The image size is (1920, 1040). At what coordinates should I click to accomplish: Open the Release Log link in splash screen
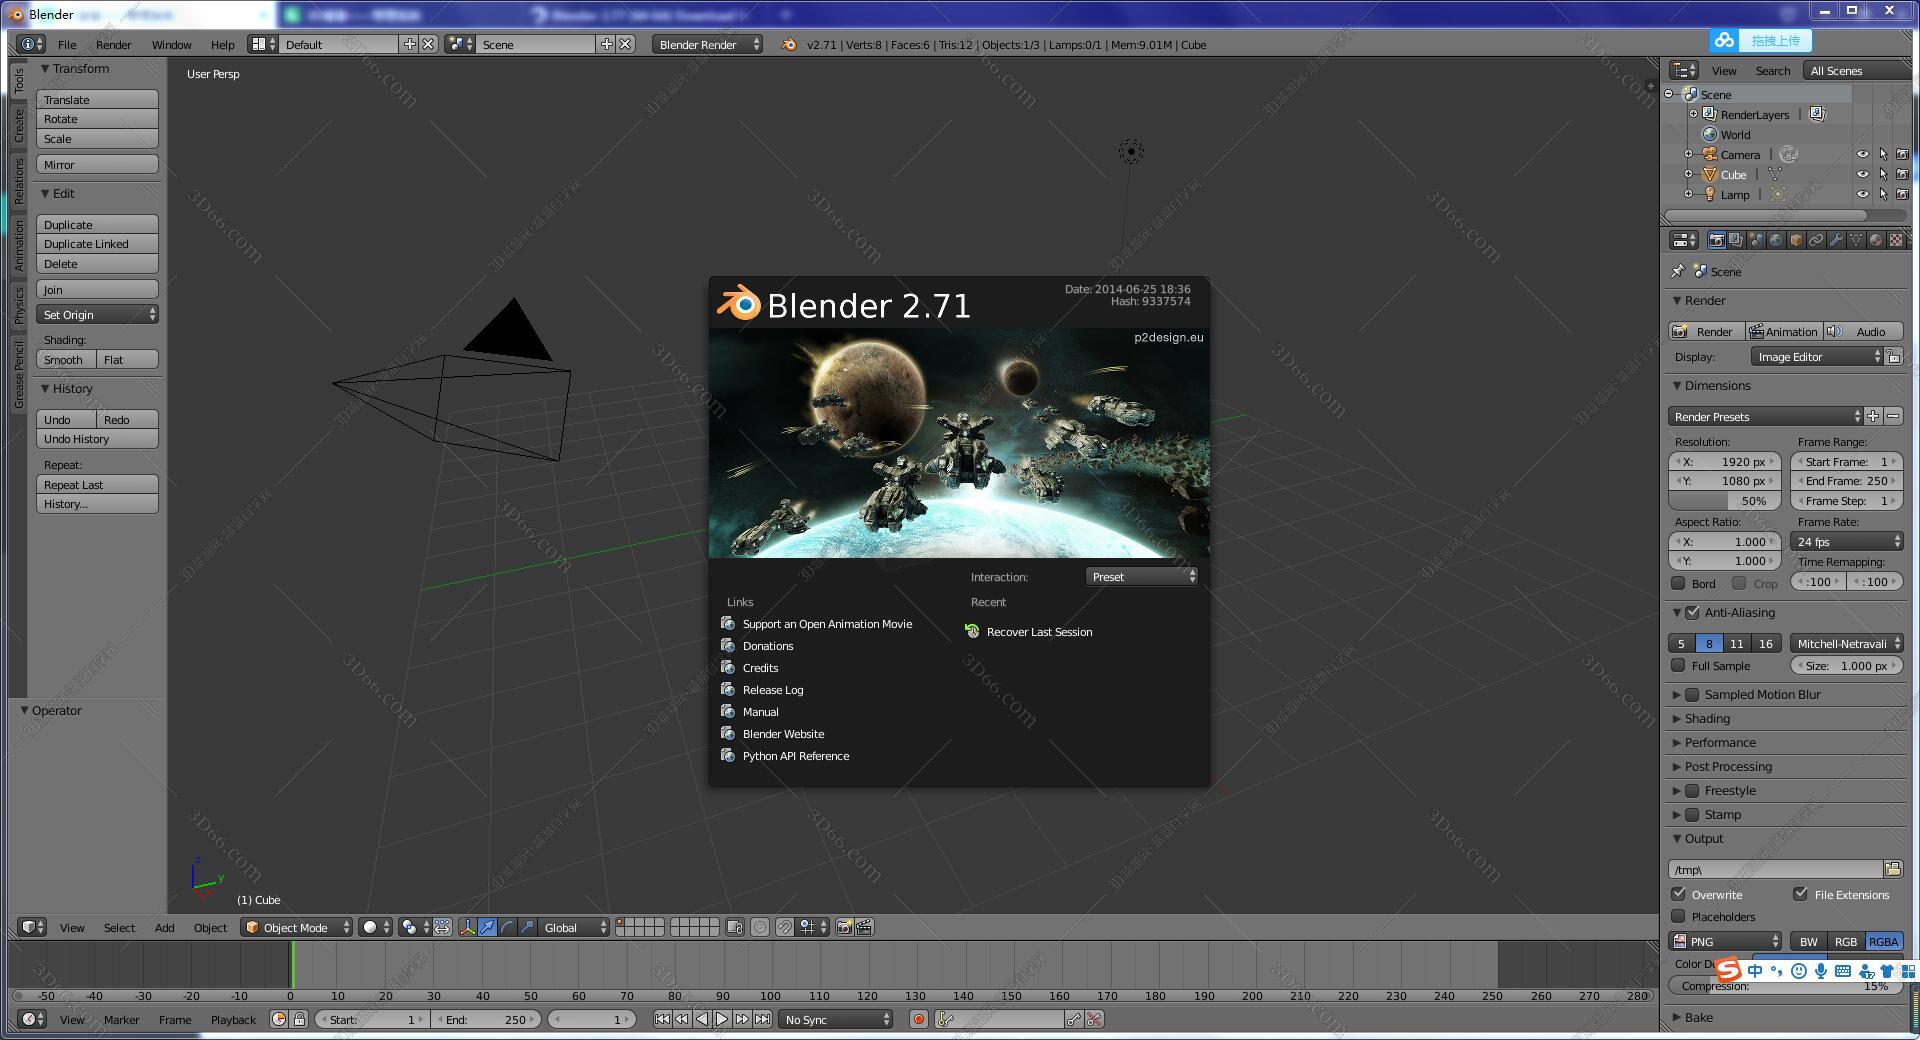pyautogui.click(x=772, y=689)
